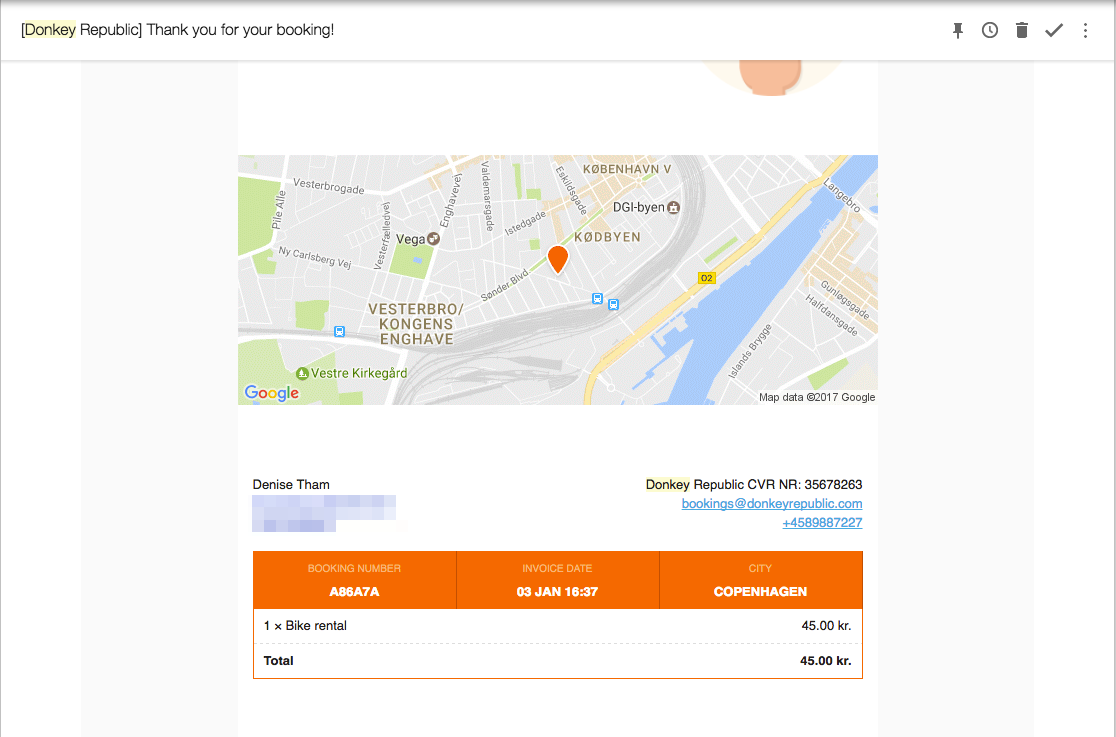
Task: Click Donkey Republic CVR NR text
Action: coord(754,485)
